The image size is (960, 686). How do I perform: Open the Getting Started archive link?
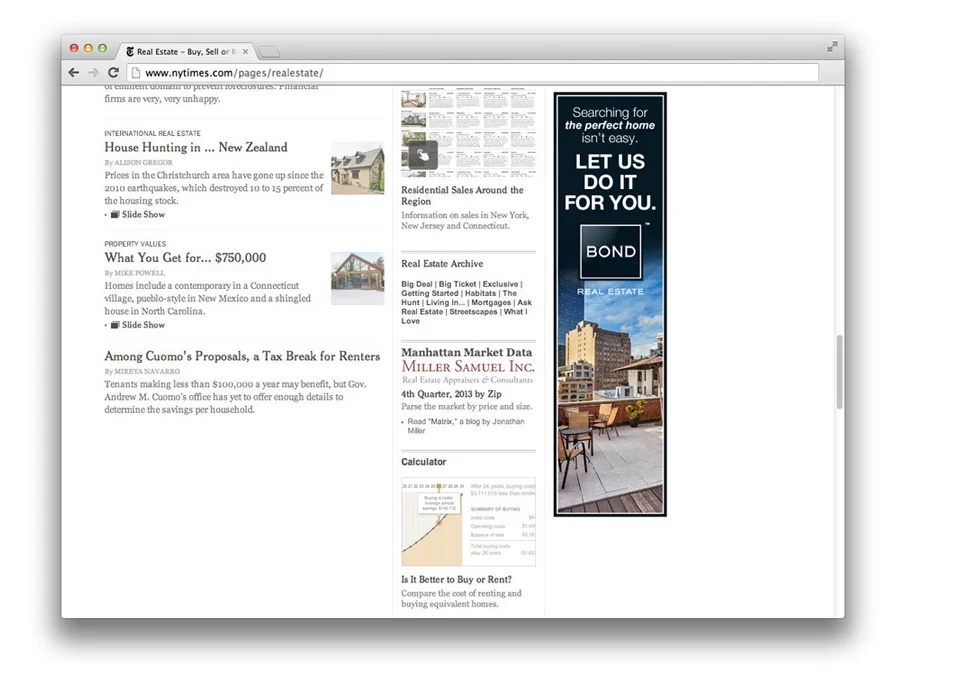pos(429,293)
